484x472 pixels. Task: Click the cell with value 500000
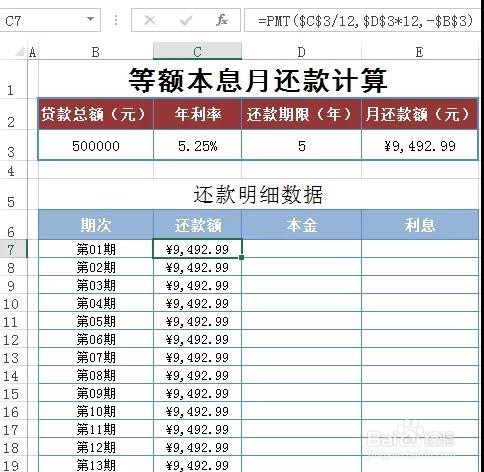(x=96, y=146)
